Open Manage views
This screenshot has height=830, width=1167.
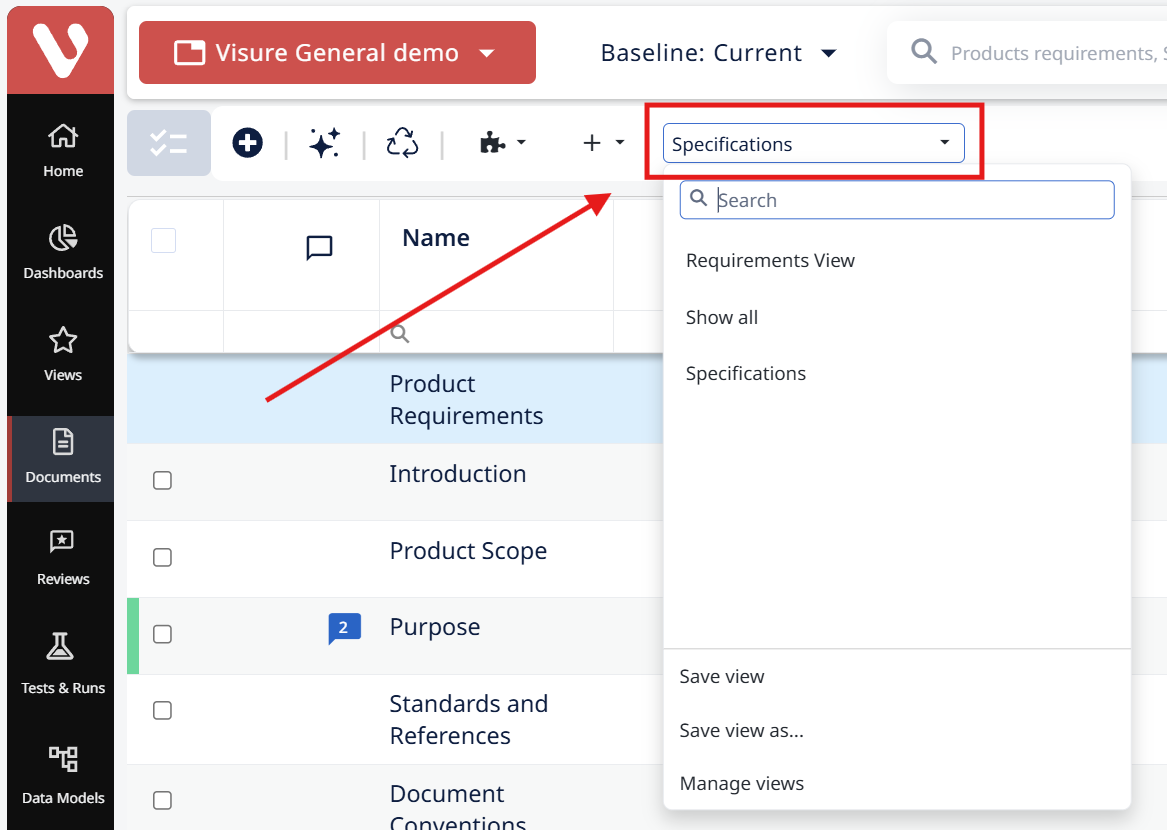click(x=741, y=783)
